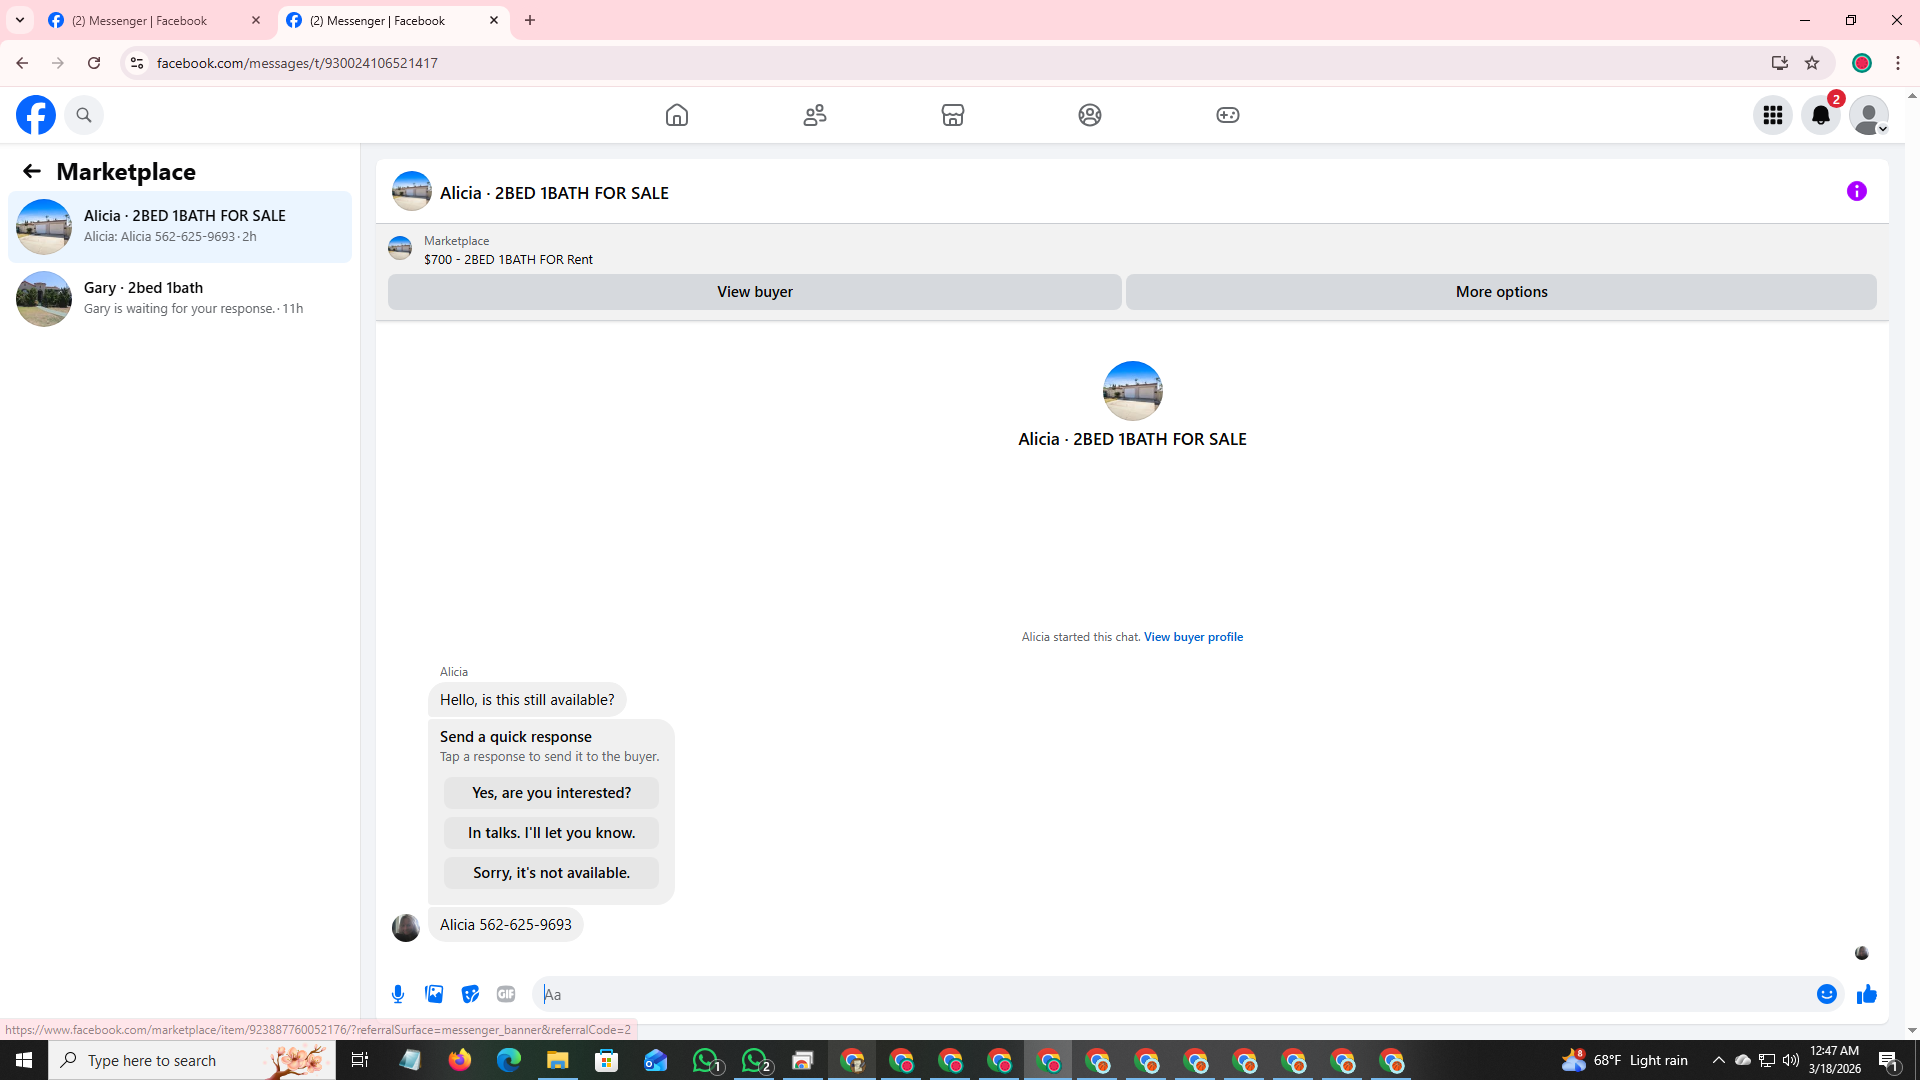View site information icon in address bar
The width and height of the screenshot is (1920, 1080).
pyautogui.click(x=137, y=63)
